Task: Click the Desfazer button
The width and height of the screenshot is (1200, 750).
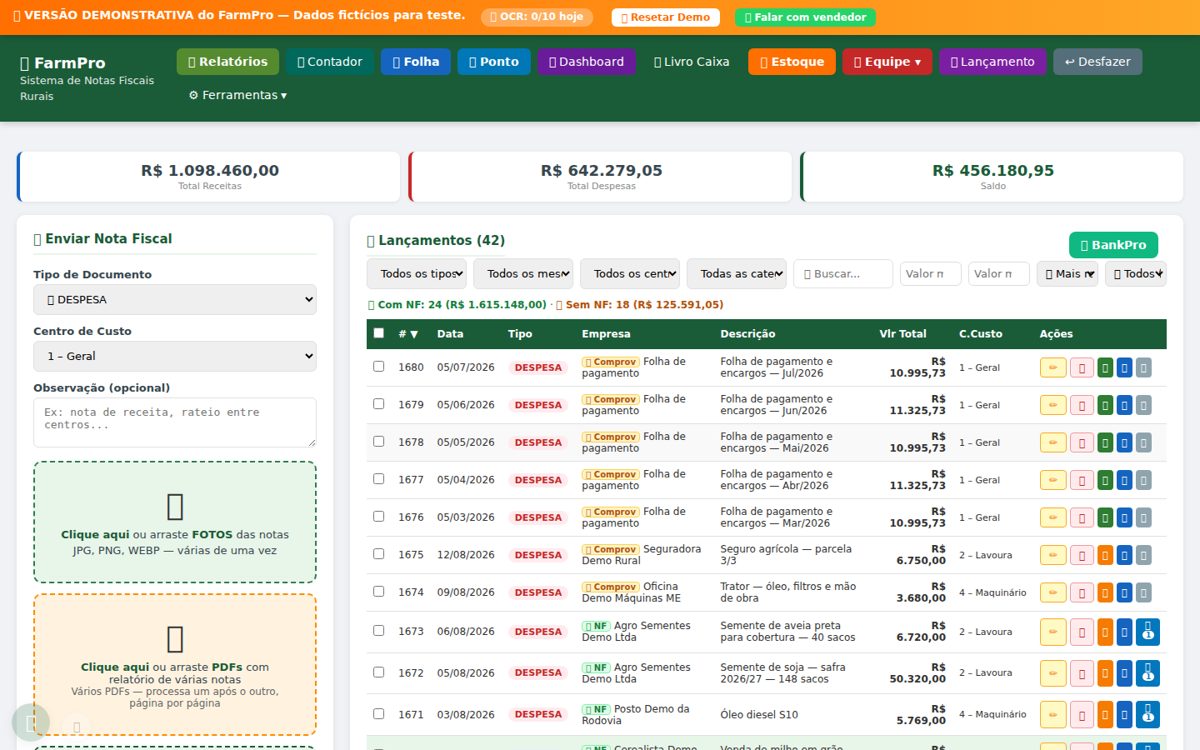Action: coord(1097,62)
